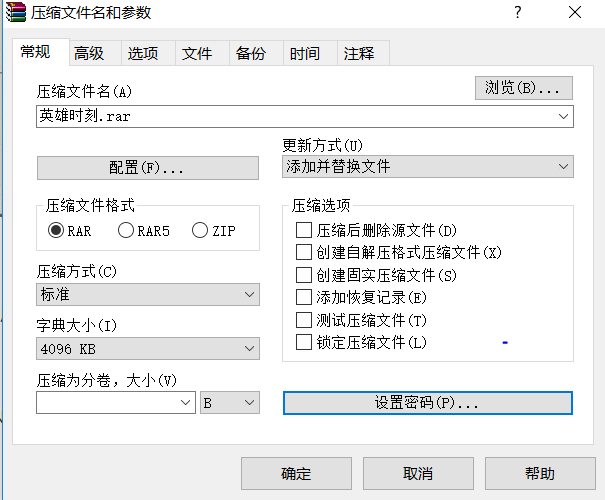Click the 浏览(B)... button
Screen dimensions: 605x500
click(x=524, y=88)
